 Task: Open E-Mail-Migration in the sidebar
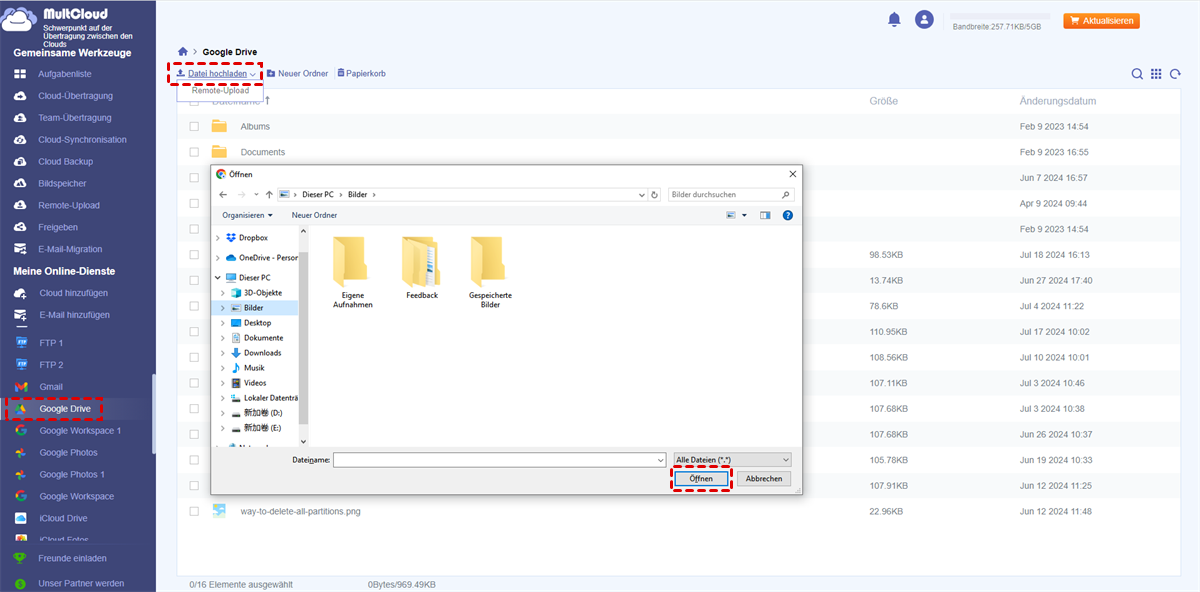click(70, 249)
